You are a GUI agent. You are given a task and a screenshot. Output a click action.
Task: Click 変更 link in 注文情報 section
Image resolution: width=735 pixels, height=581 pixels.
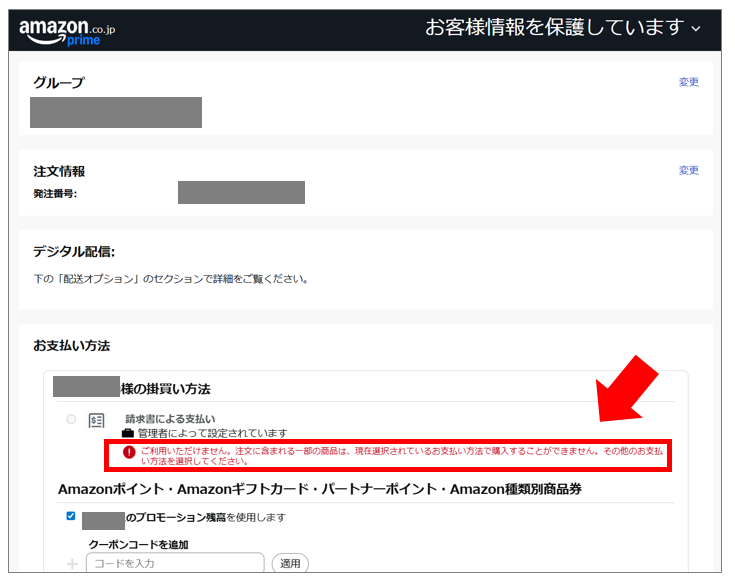689,170
